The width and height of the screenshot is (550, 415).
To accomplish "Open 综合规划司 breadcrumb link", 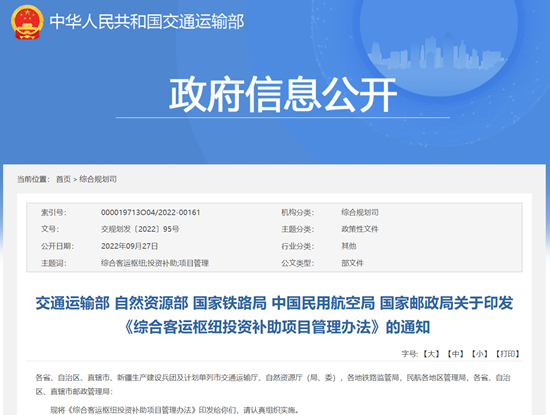I will 98,179.
